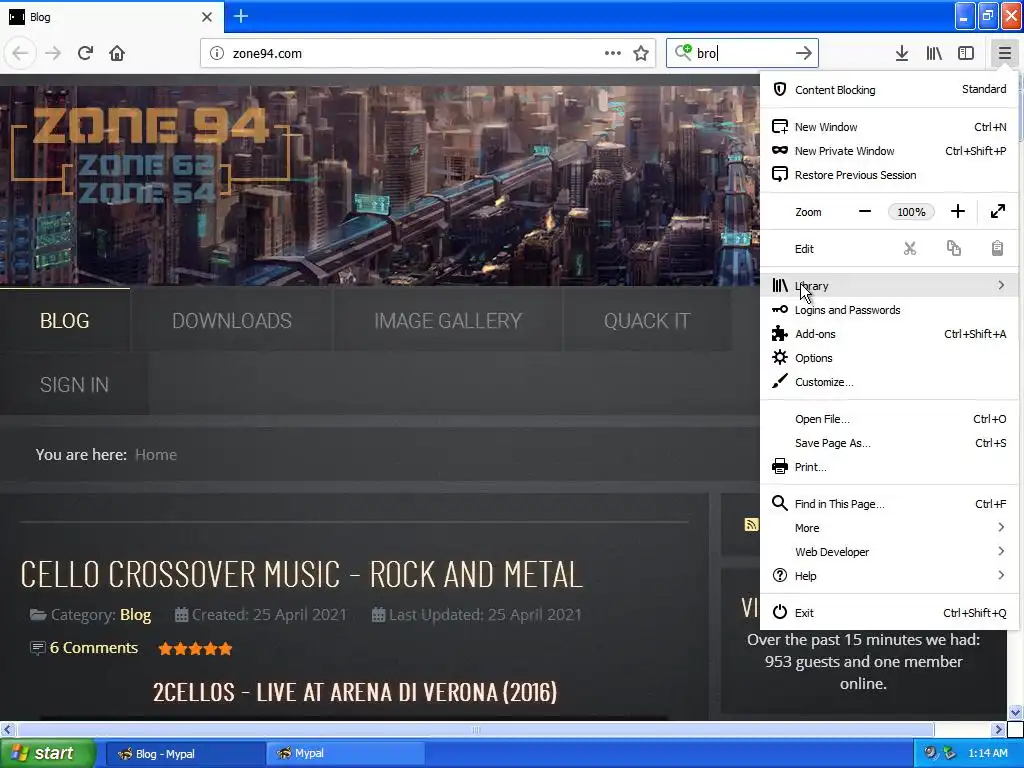Click the five-star rating
Viewport: 1024px width, 768px height.
(195, 648)
